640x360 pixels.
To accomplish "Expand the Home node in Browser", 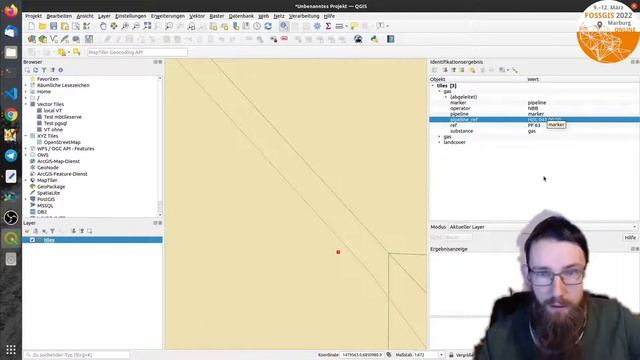I will (x=26, y=92).
